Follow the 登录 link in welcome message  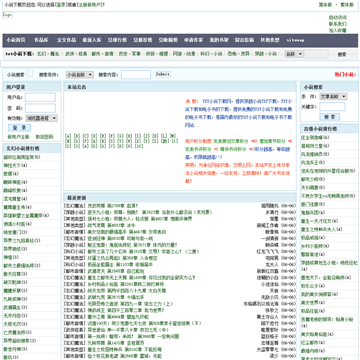point(60,5)
